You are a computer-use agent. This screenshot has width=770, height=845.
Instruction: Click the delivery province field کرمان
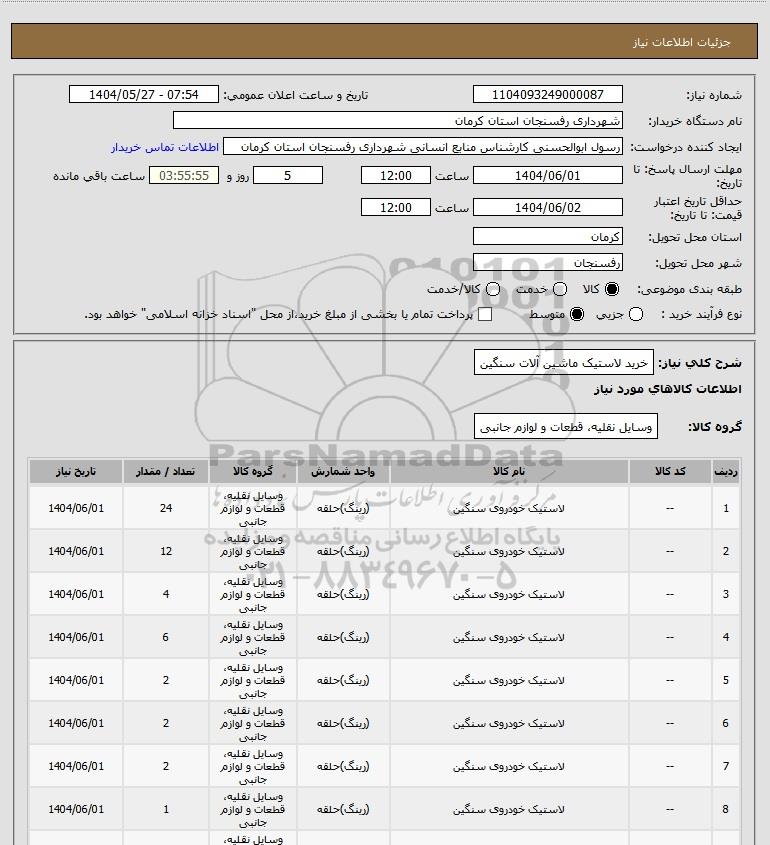pos(547,236)
